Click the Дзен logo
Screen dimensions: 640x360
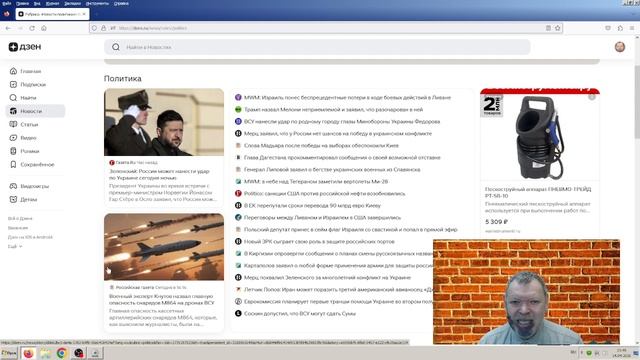point(25,47)
